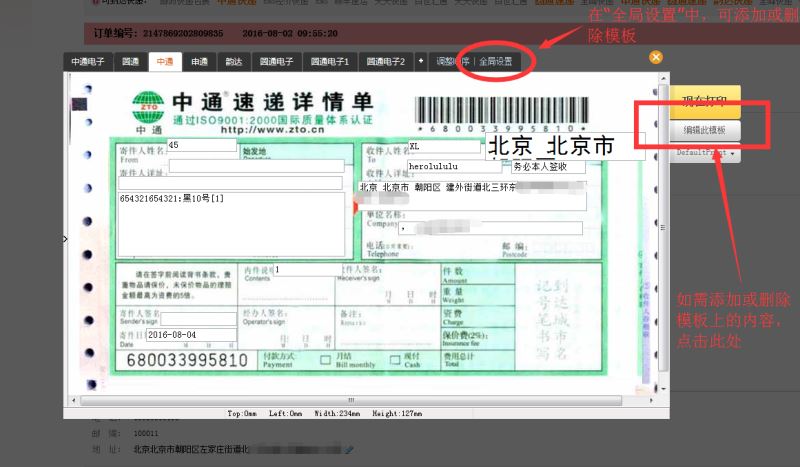The image size is (800, 467).
Task: Click the large 北京_北京市 destination field
Action: (565, 146)
